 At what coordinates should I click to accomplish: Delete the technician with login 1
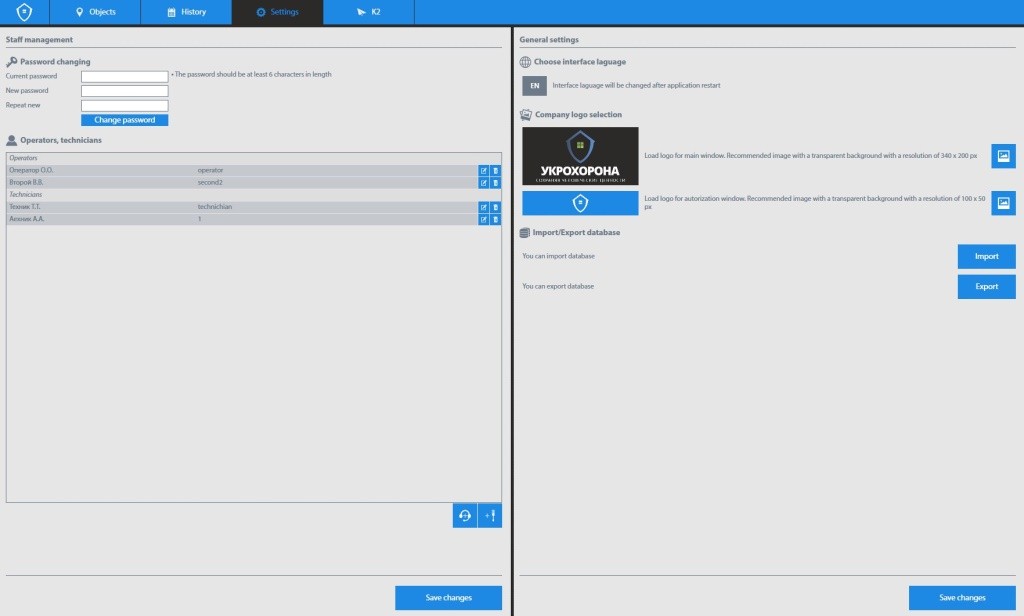496,219
